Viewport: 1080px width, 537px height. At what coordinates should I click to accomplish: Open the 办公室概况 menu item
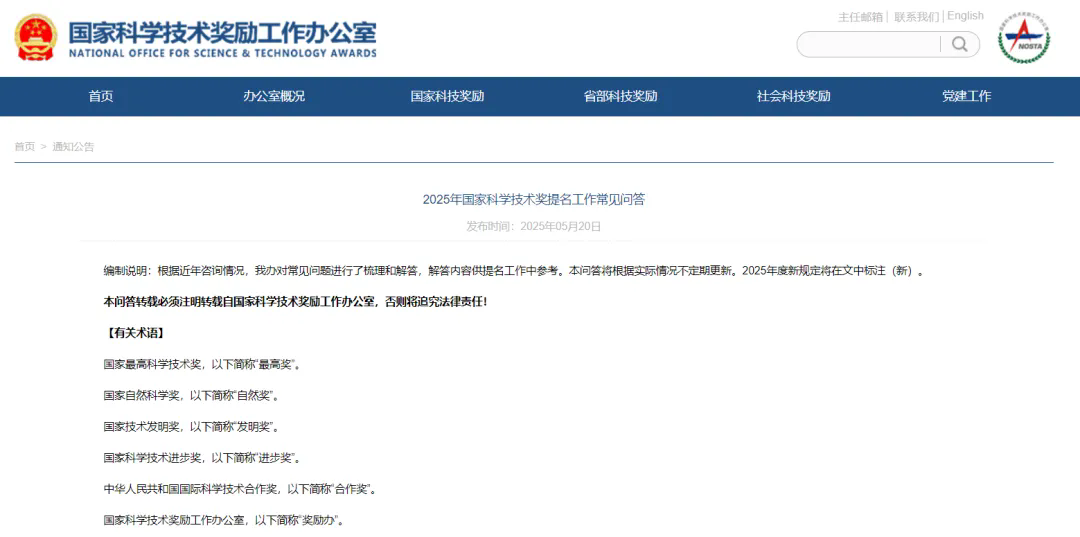pyautogui.click(x=274, y=96)
